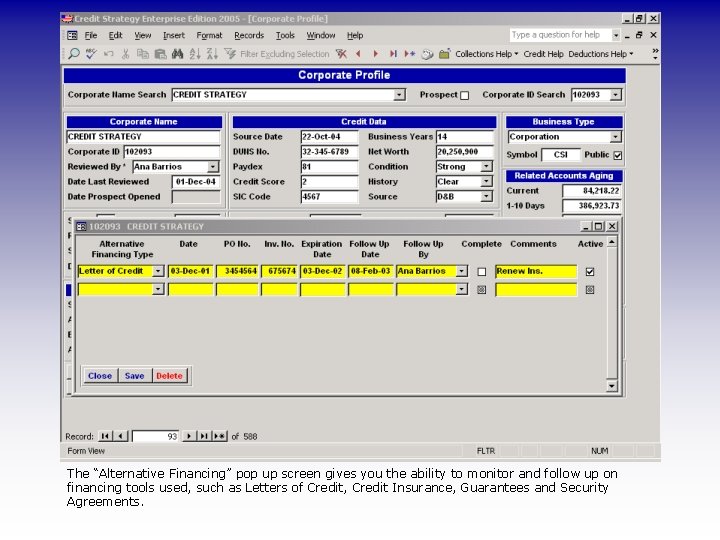
Task: Click the Close button in popup
Action: click(x=100, y=376)
